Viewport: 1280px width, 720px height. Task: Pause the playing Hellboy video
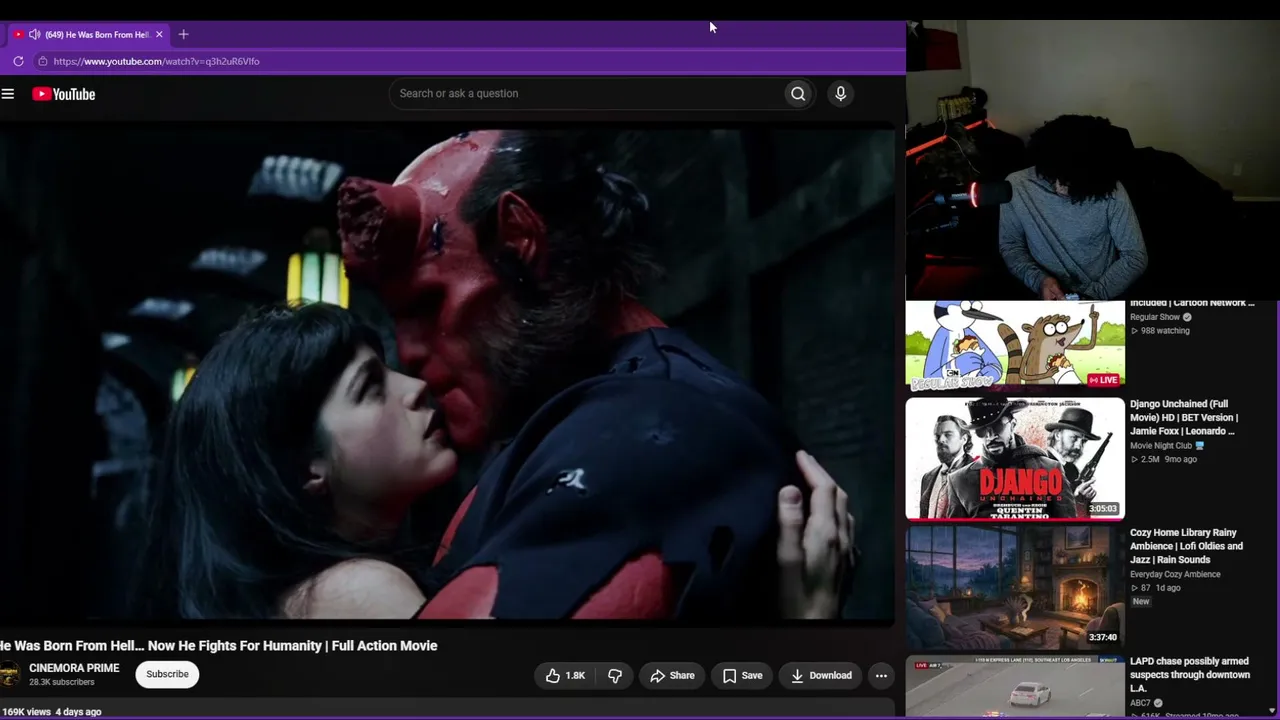click(447, 375)
